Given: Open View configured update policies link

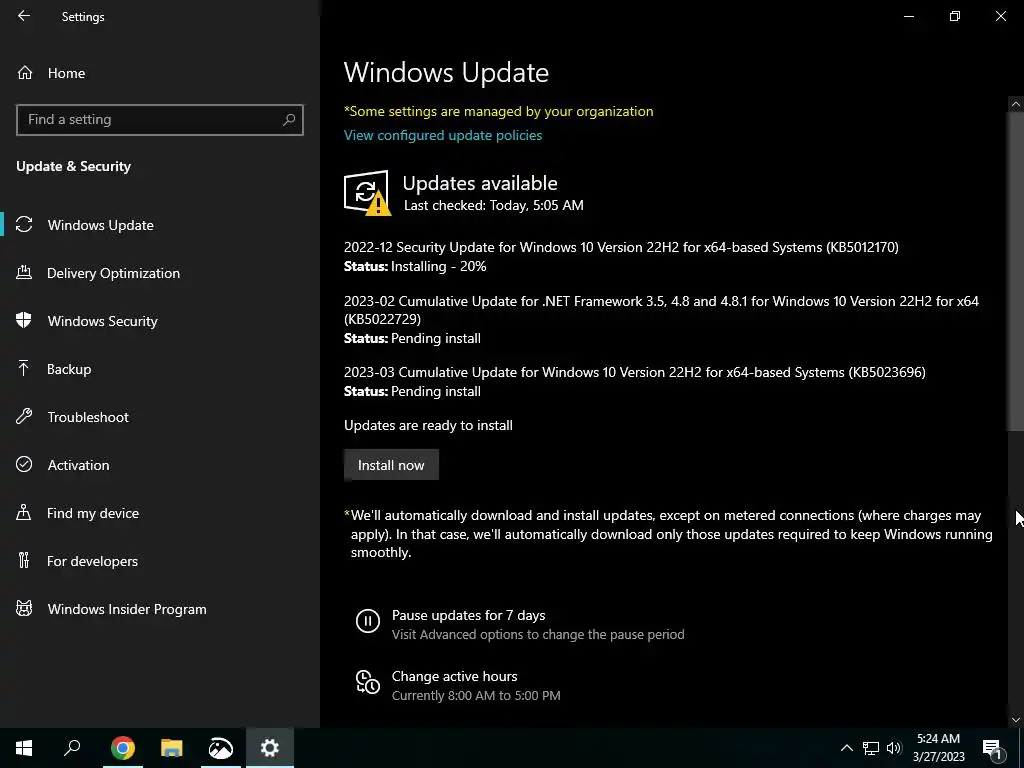Looking at the screenshot, I should coord(443,135).
